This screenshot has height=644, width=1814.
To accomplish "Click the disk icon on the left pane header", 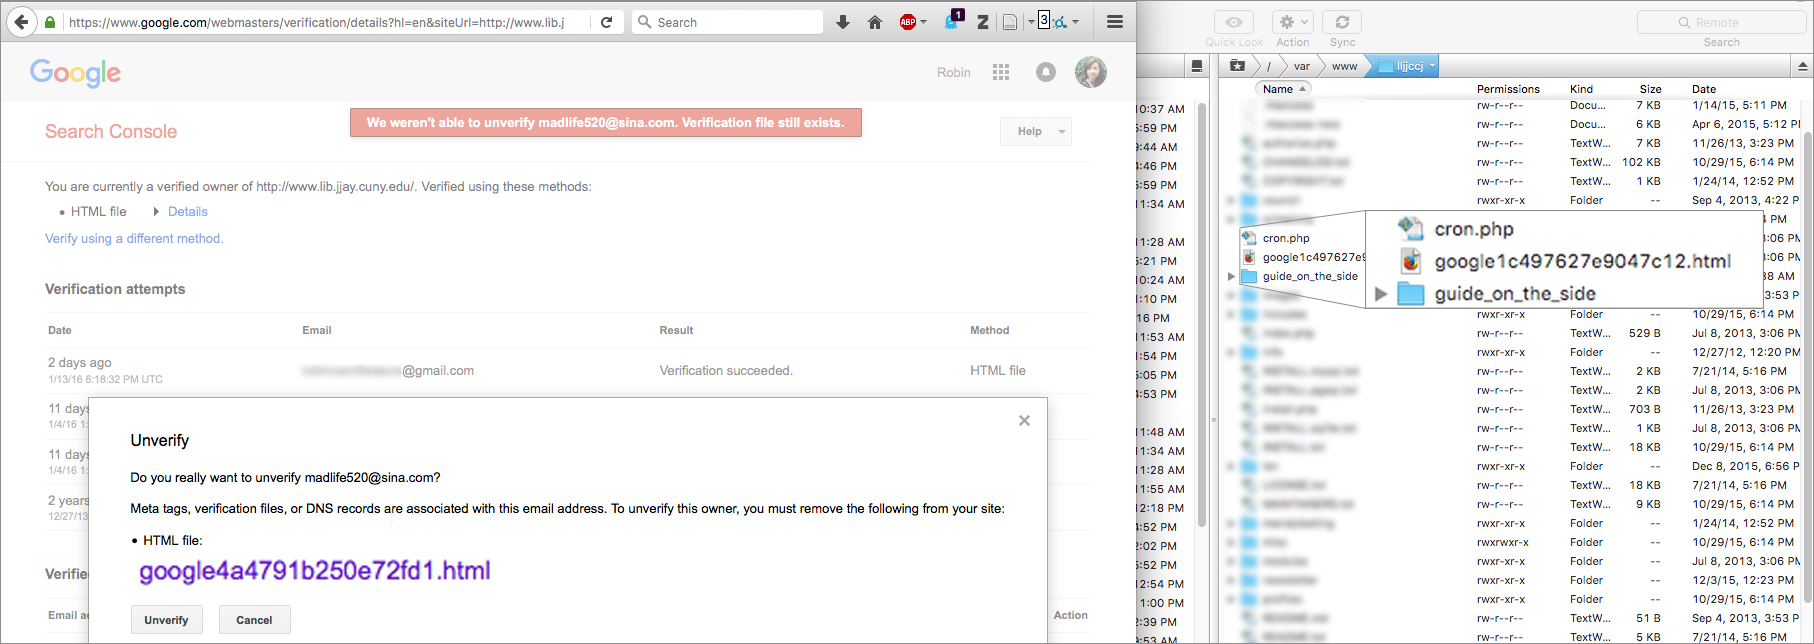I will (x=1196, y=66).
